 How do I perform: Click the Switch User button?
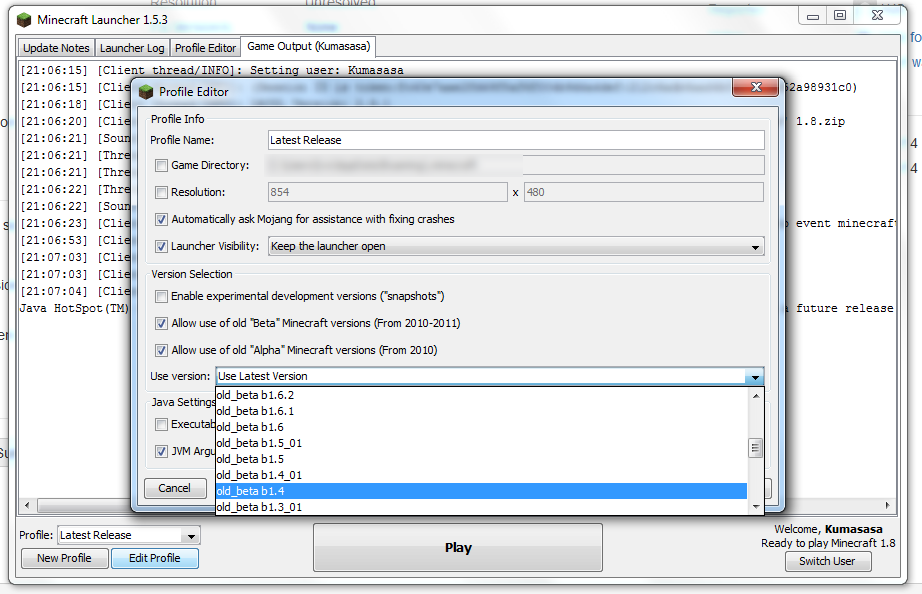click(x=827, y=561)
